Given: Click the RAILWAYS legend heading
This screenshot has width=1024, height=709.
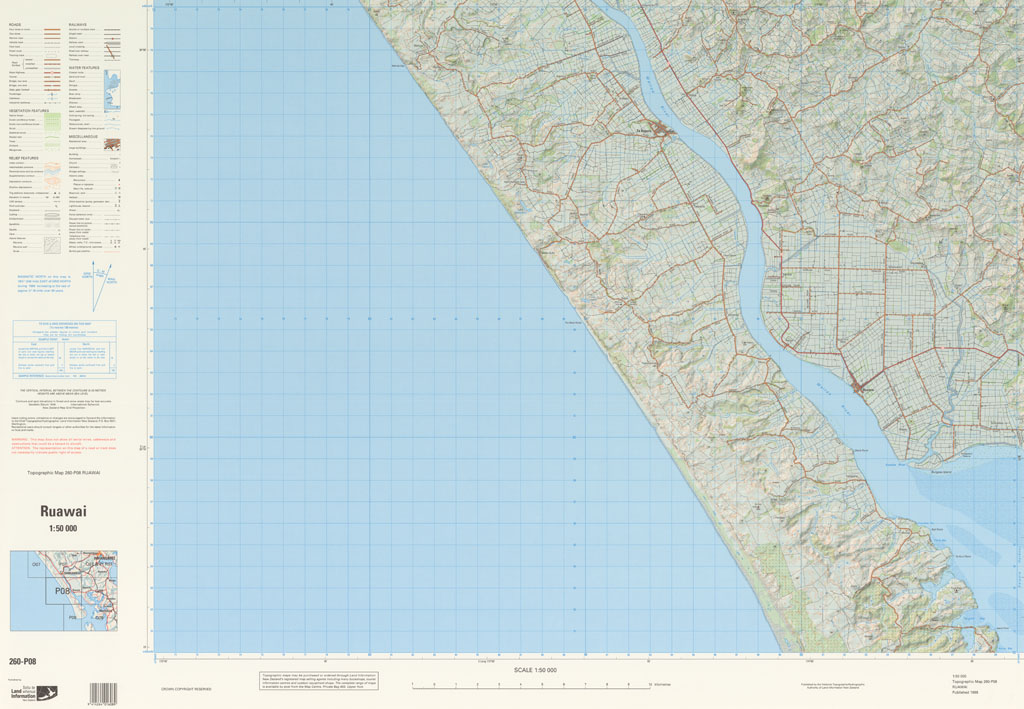Looking at the screenshot, I should [78, 23].
